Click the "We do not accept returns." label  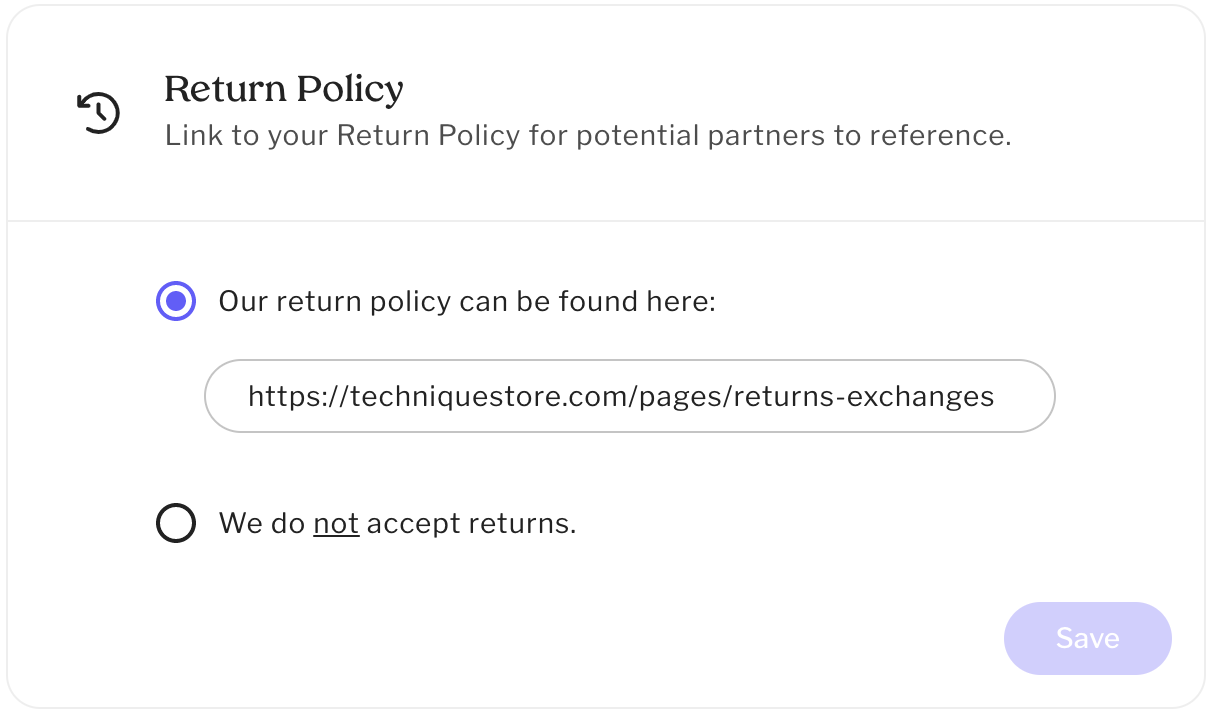(397, 523)
